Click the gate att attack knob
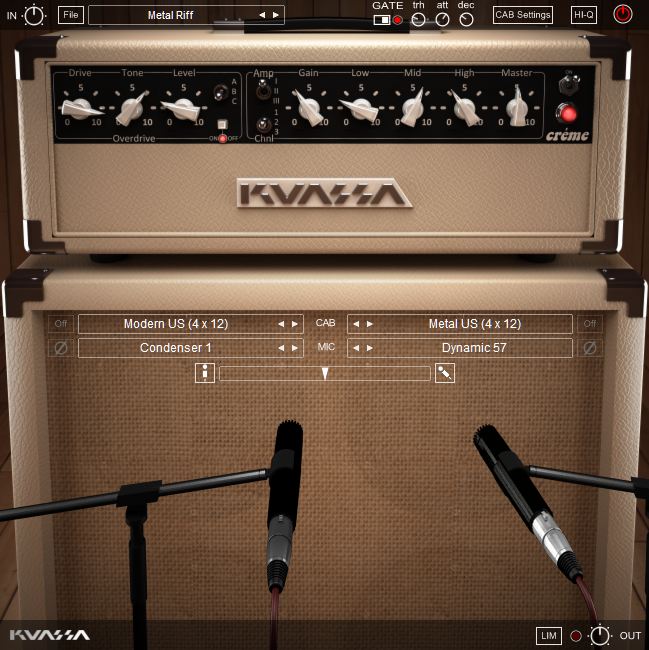This screenshot has width=649, height=650. pyautogui.click(x=442, y=19)
